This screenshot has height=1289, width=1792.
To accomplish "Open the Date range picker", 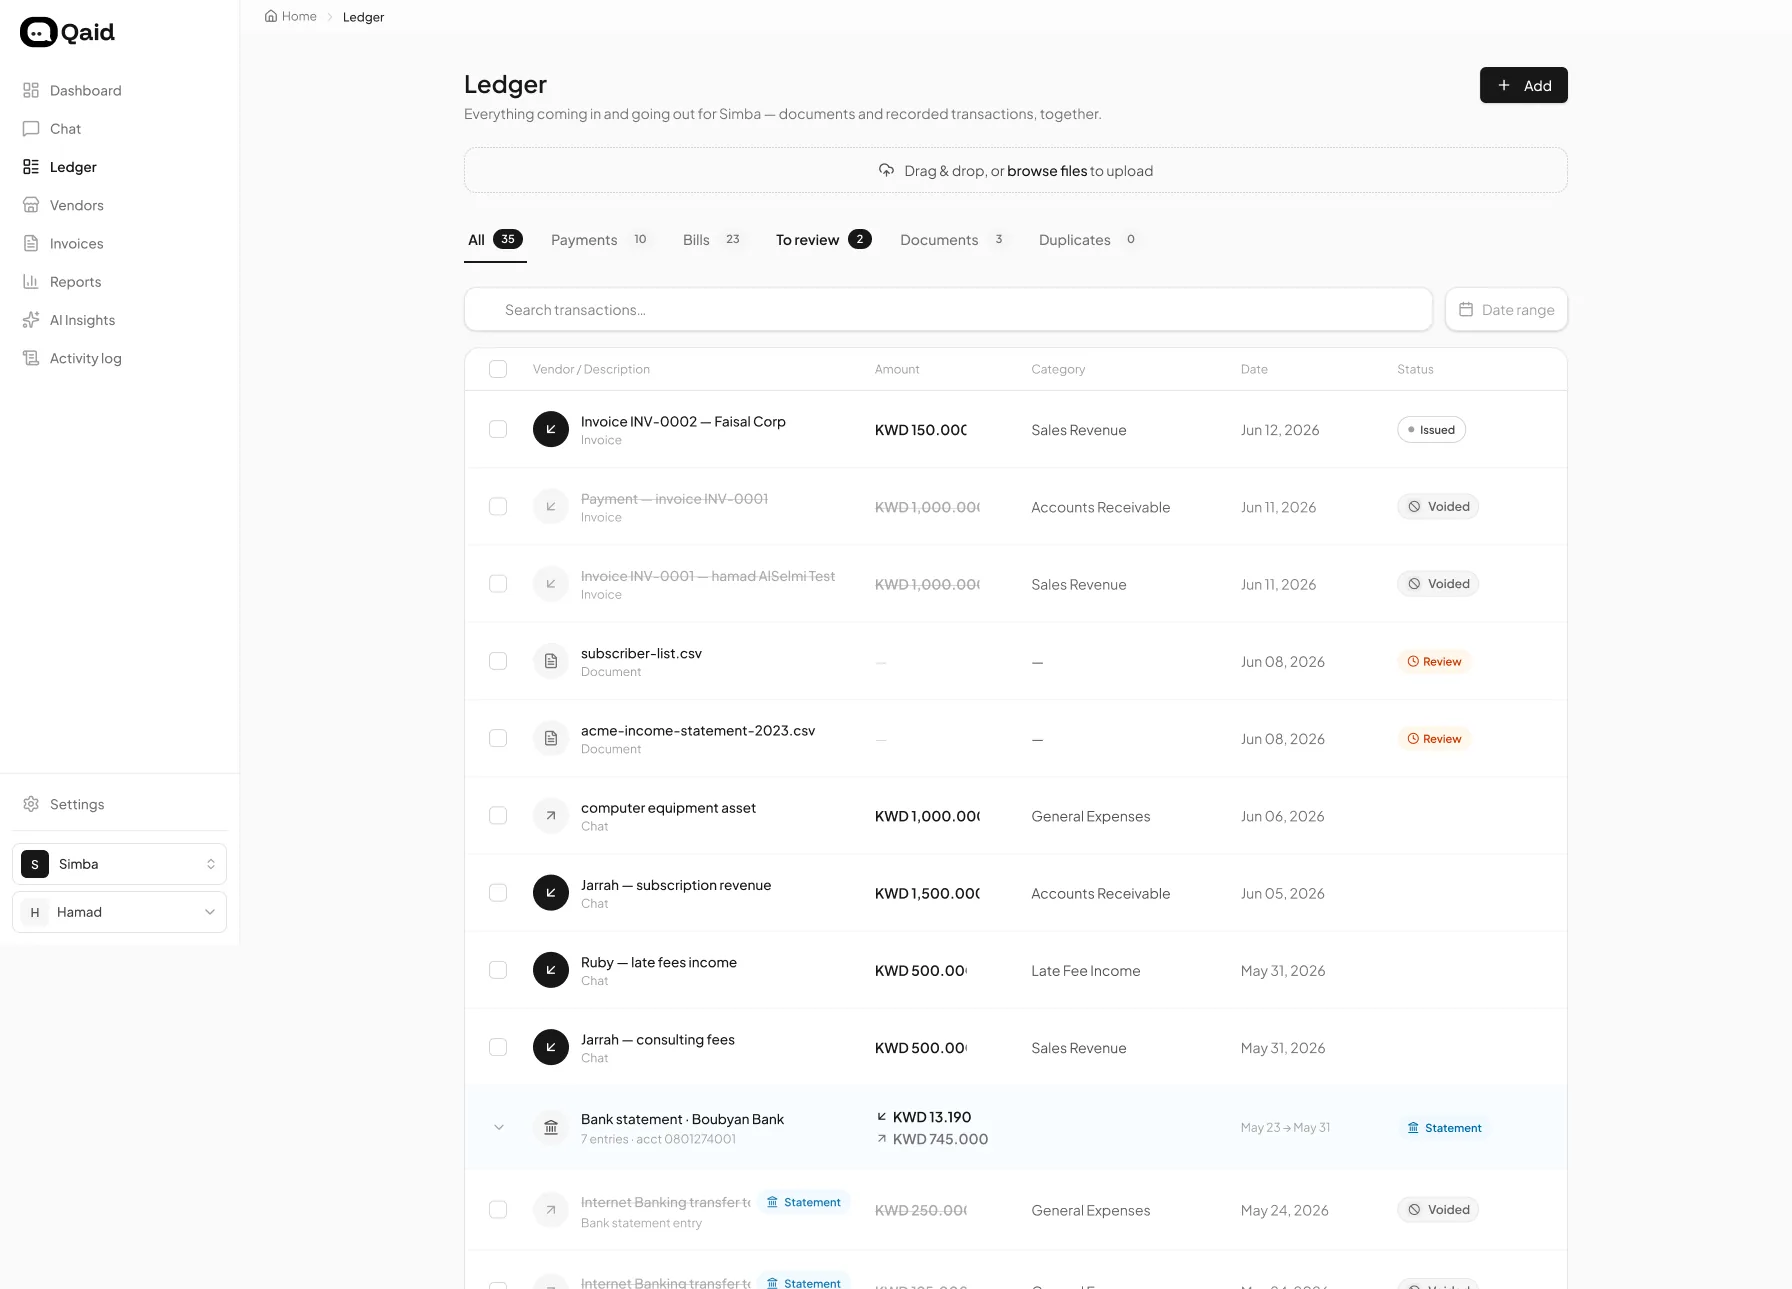I will [x=1506, y=309].
